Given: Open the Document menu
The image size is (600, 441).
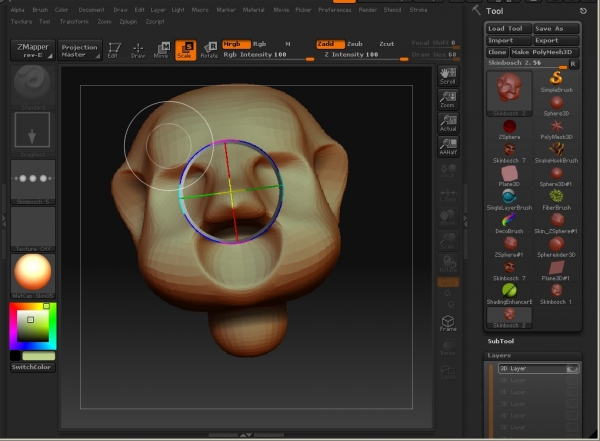Looking at the screenshot, I should (91, 10).
